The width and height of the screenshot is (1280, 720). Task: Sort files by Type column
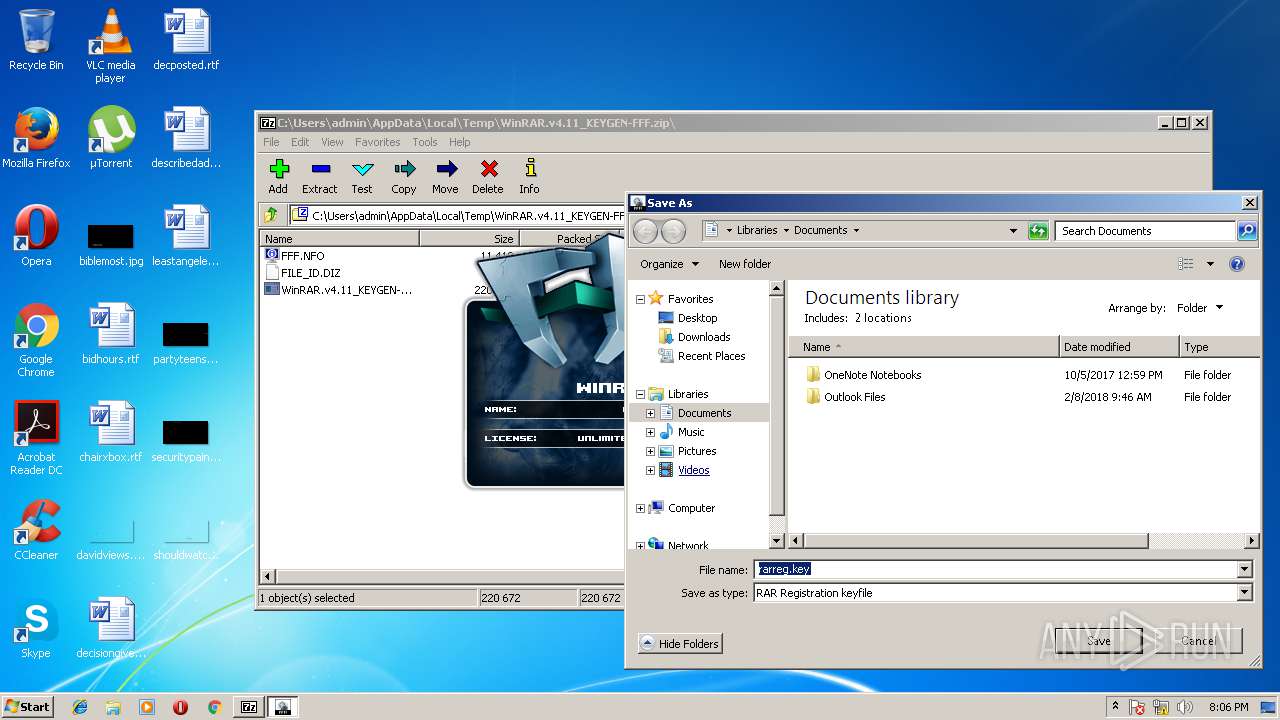point(1219,347)
